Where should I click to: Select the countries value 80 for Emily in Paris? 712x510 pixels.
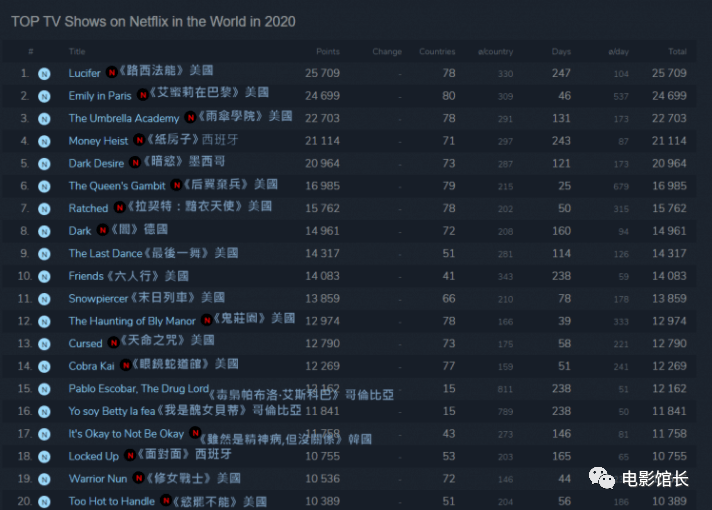pyautogui.click(x=449, y=96)
